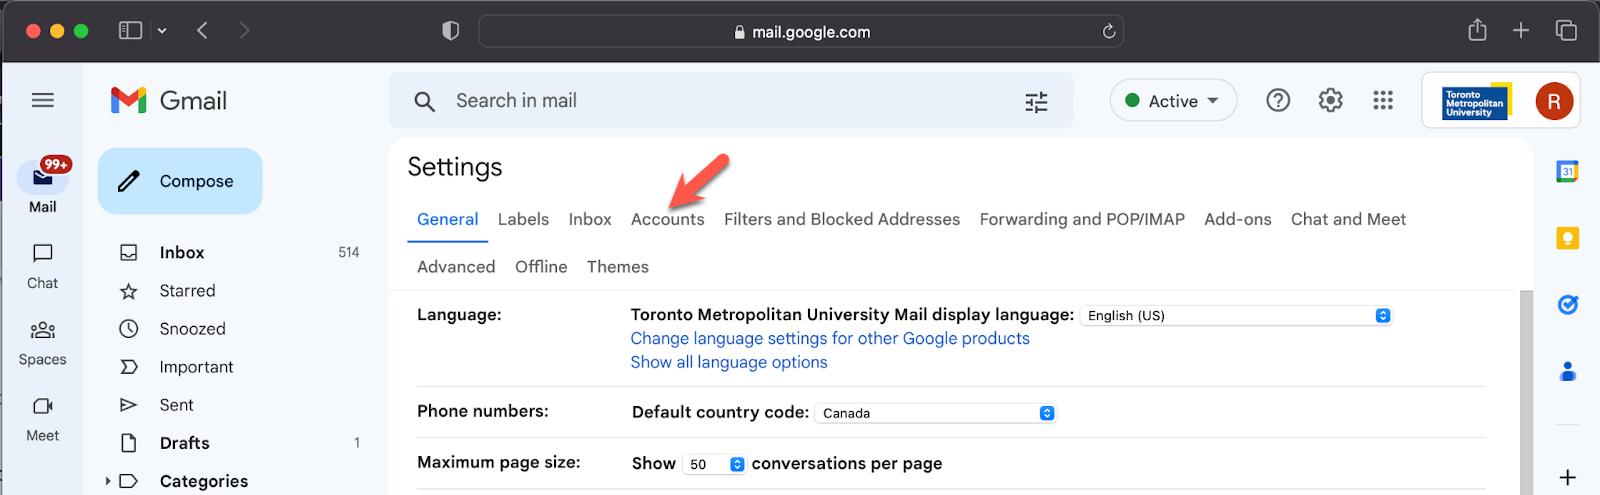
Task: Open the Filters and Blocked Addresses tab
Action: (x=841, y=219)
